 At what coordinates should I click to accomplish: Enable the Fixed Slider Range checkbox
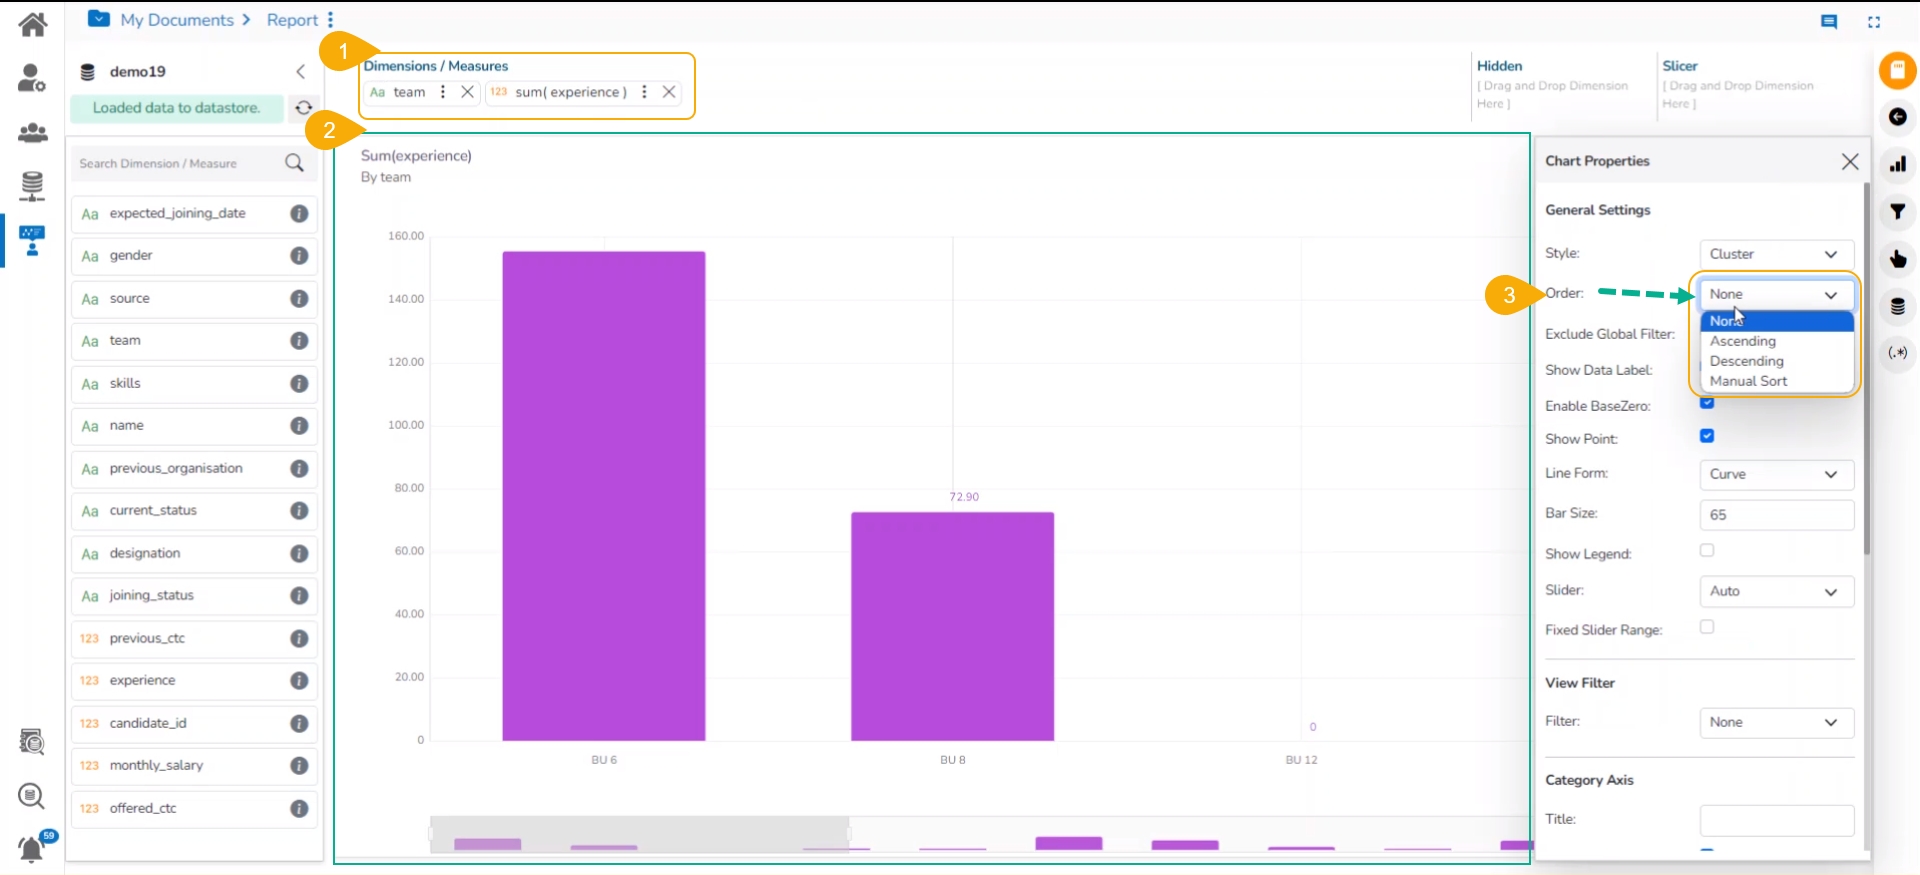click(x=1707, y=627)
